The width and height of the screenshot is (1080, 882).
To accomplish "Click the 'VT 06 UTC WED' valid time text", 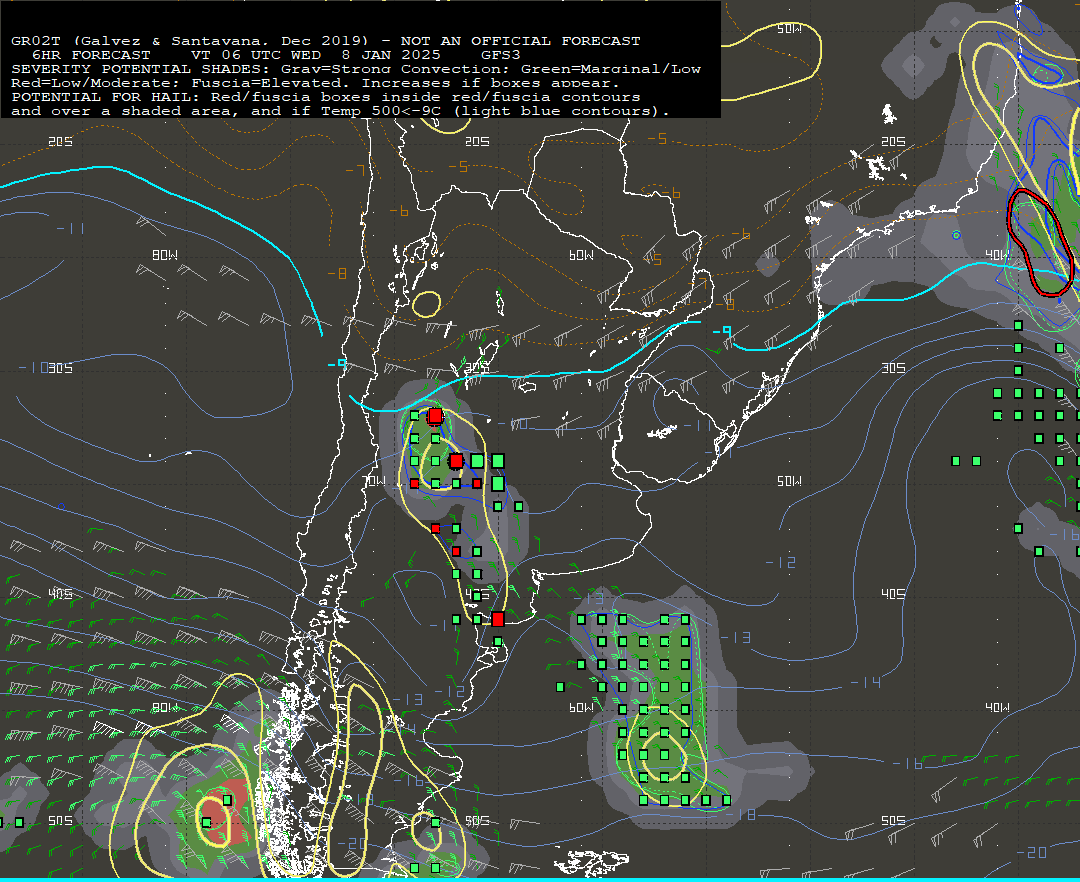I will (256, 54).
